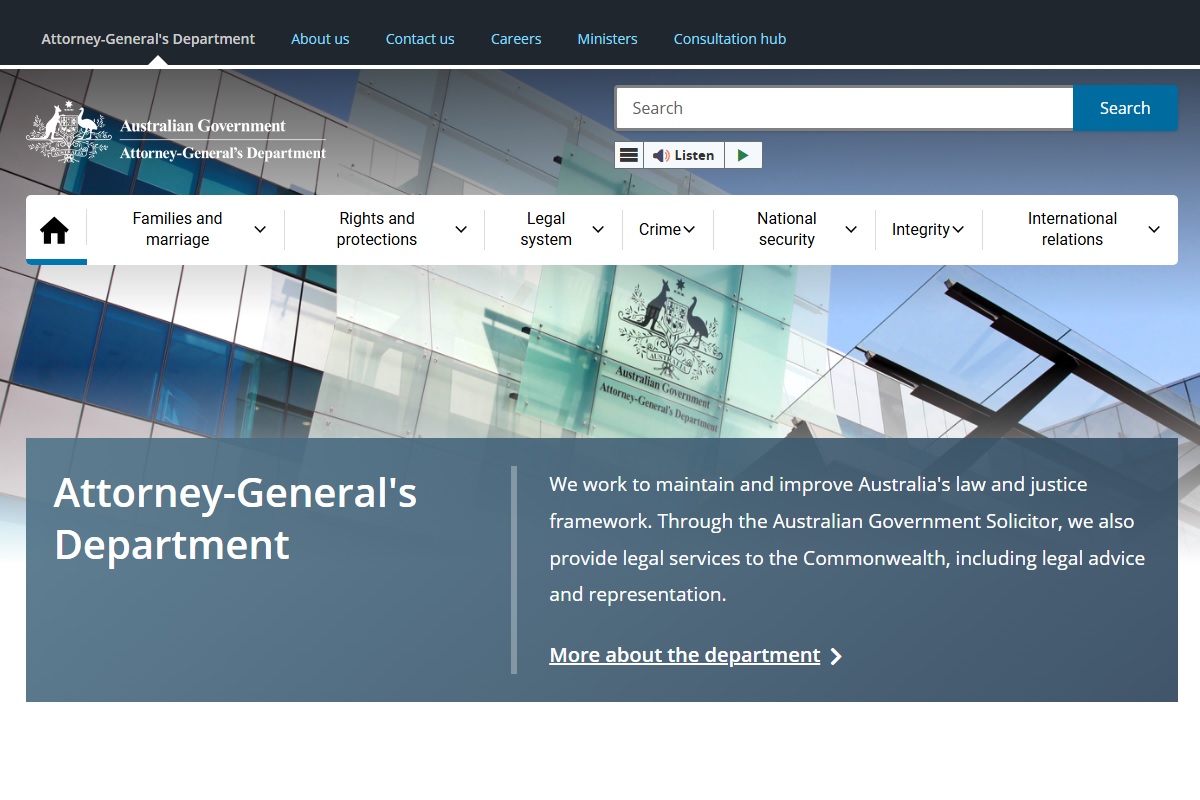Expand the National security chevron
The height and width of the screenshot is (800, 1200).
click(851, 229)
